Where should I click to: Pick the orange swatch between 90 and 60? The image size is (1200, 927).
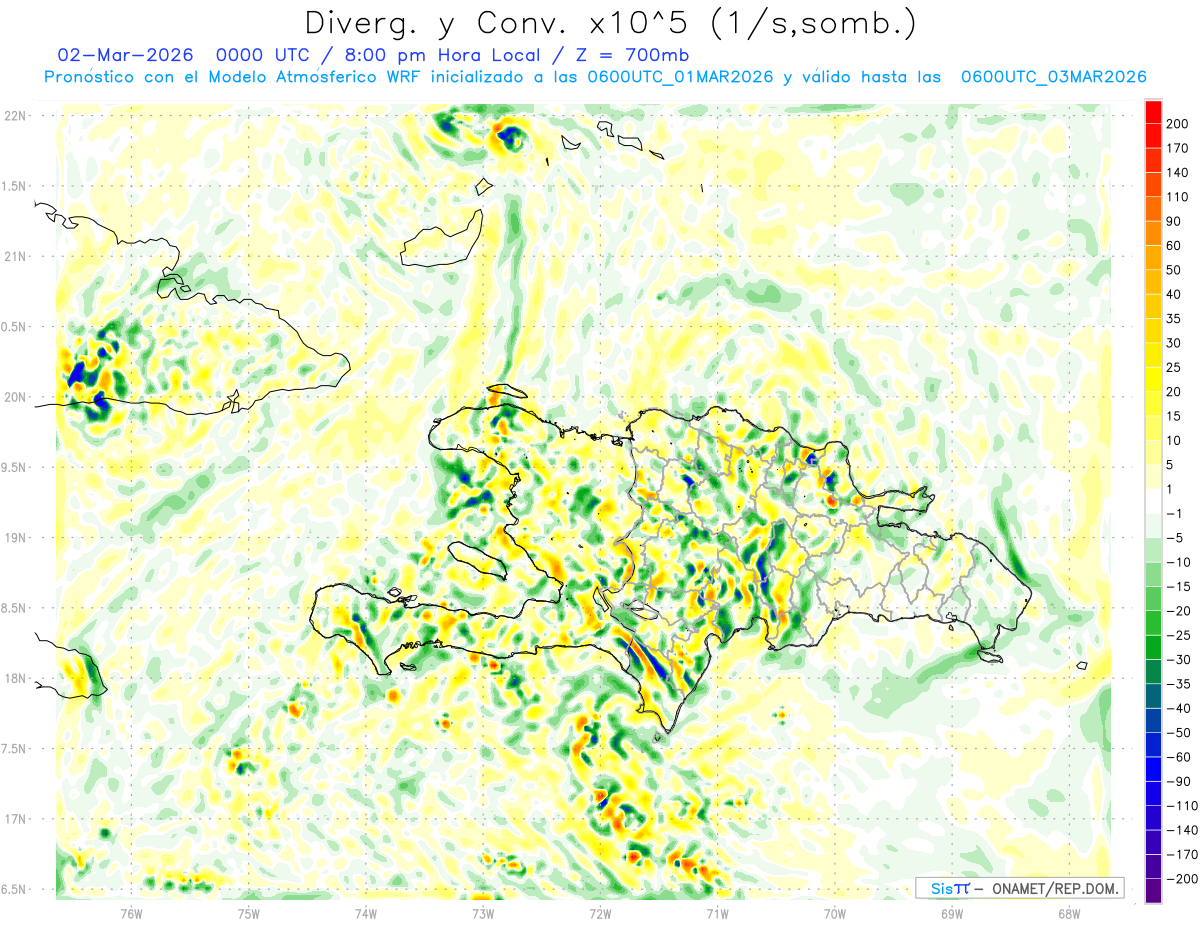coord(1153,233)
